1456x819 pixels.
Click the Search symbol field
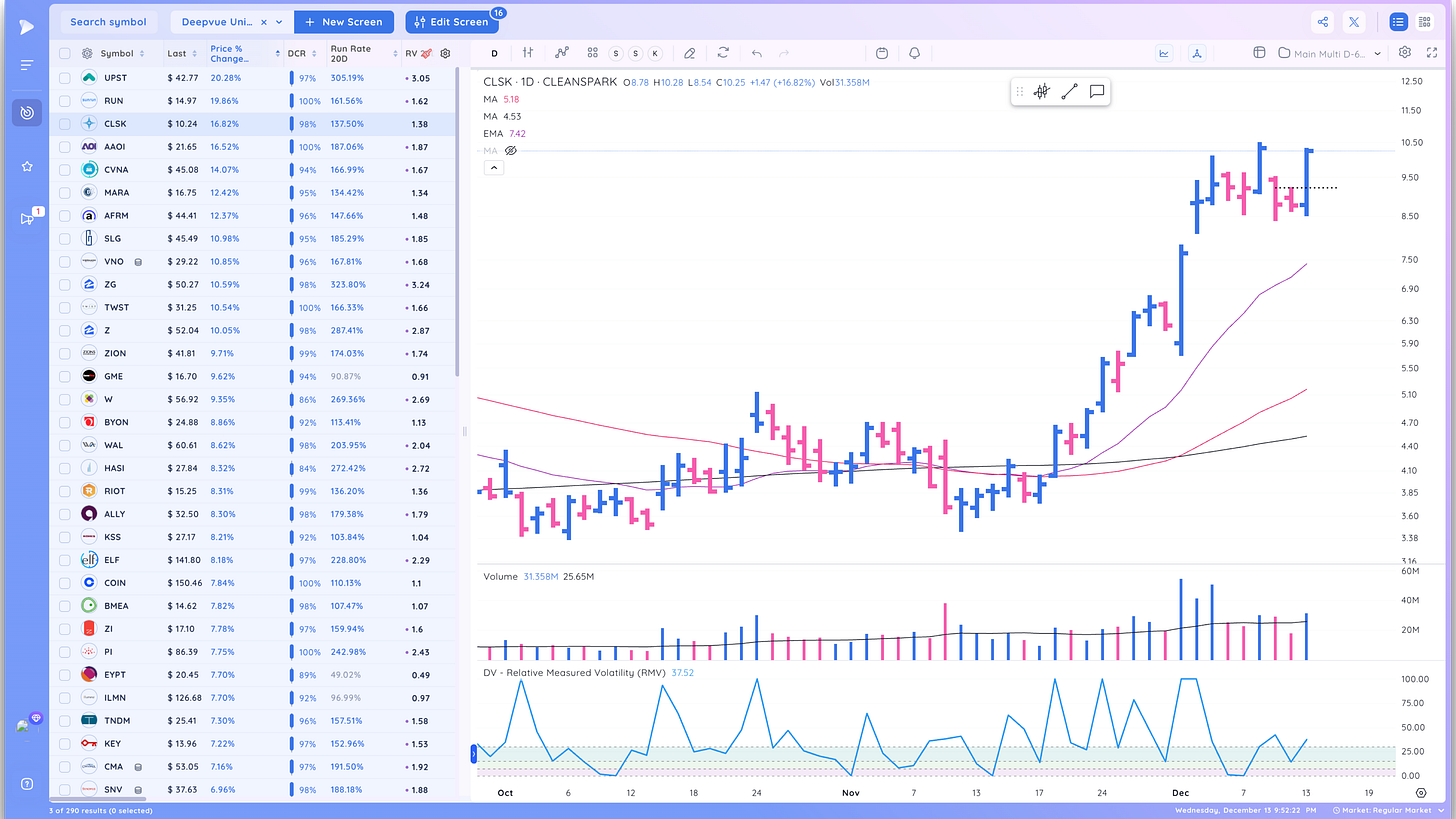click(108, 22)
